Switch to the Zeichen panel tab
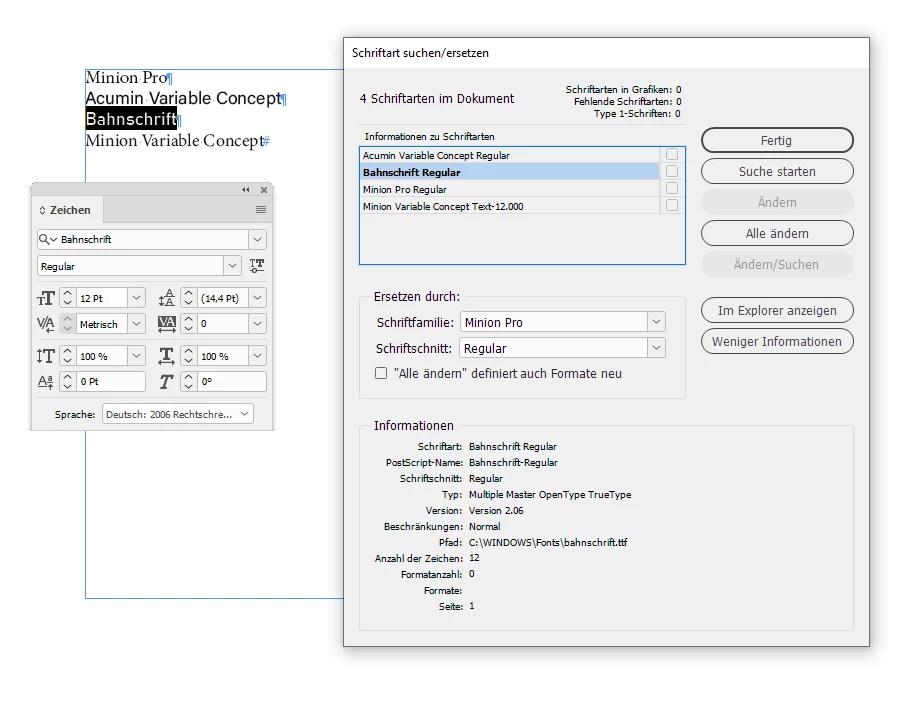Screen dimensions: 904x702 (x=67, y=210)
